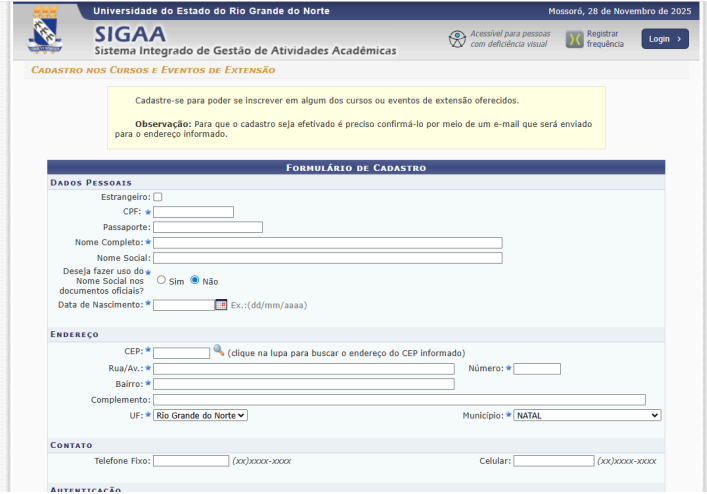Click the Registrar frequência green icon
707x494 pixels.
click(x=574, y=40)
